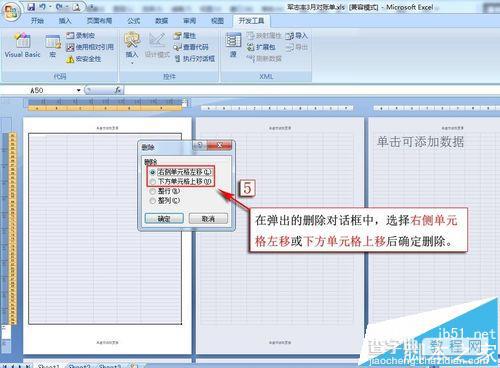Image resolution: width=500 pixels, height=368 pixels.
Task: Save the workbook from the quick access toolbar
Action: [31, 7]
